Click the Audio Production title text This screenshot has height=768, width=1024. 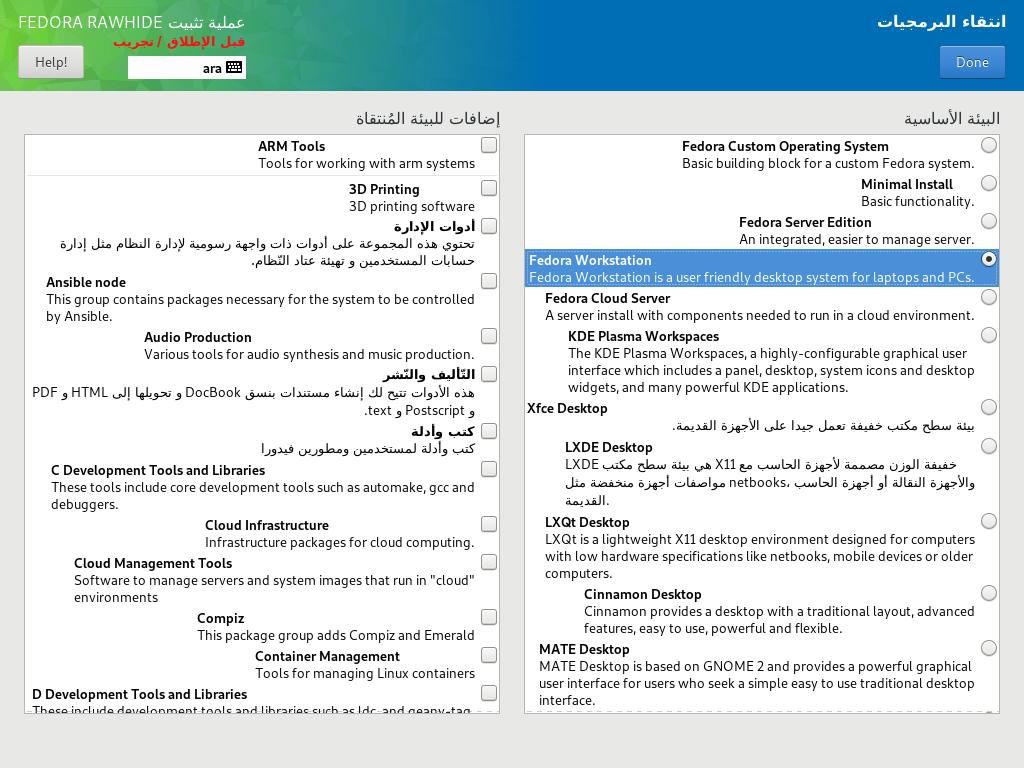[x=198, y=337]
